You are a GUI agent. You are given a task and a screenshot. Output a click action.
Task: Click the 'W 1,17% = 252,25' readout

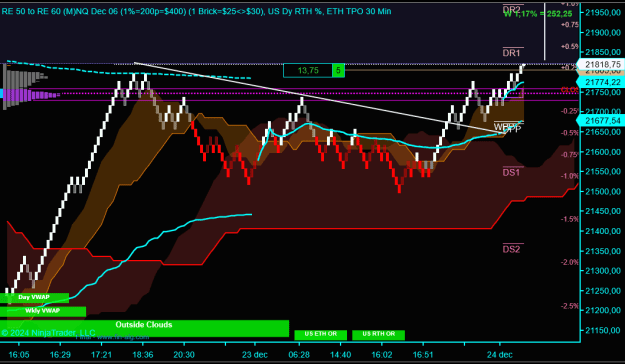click(x=538, y=14)
